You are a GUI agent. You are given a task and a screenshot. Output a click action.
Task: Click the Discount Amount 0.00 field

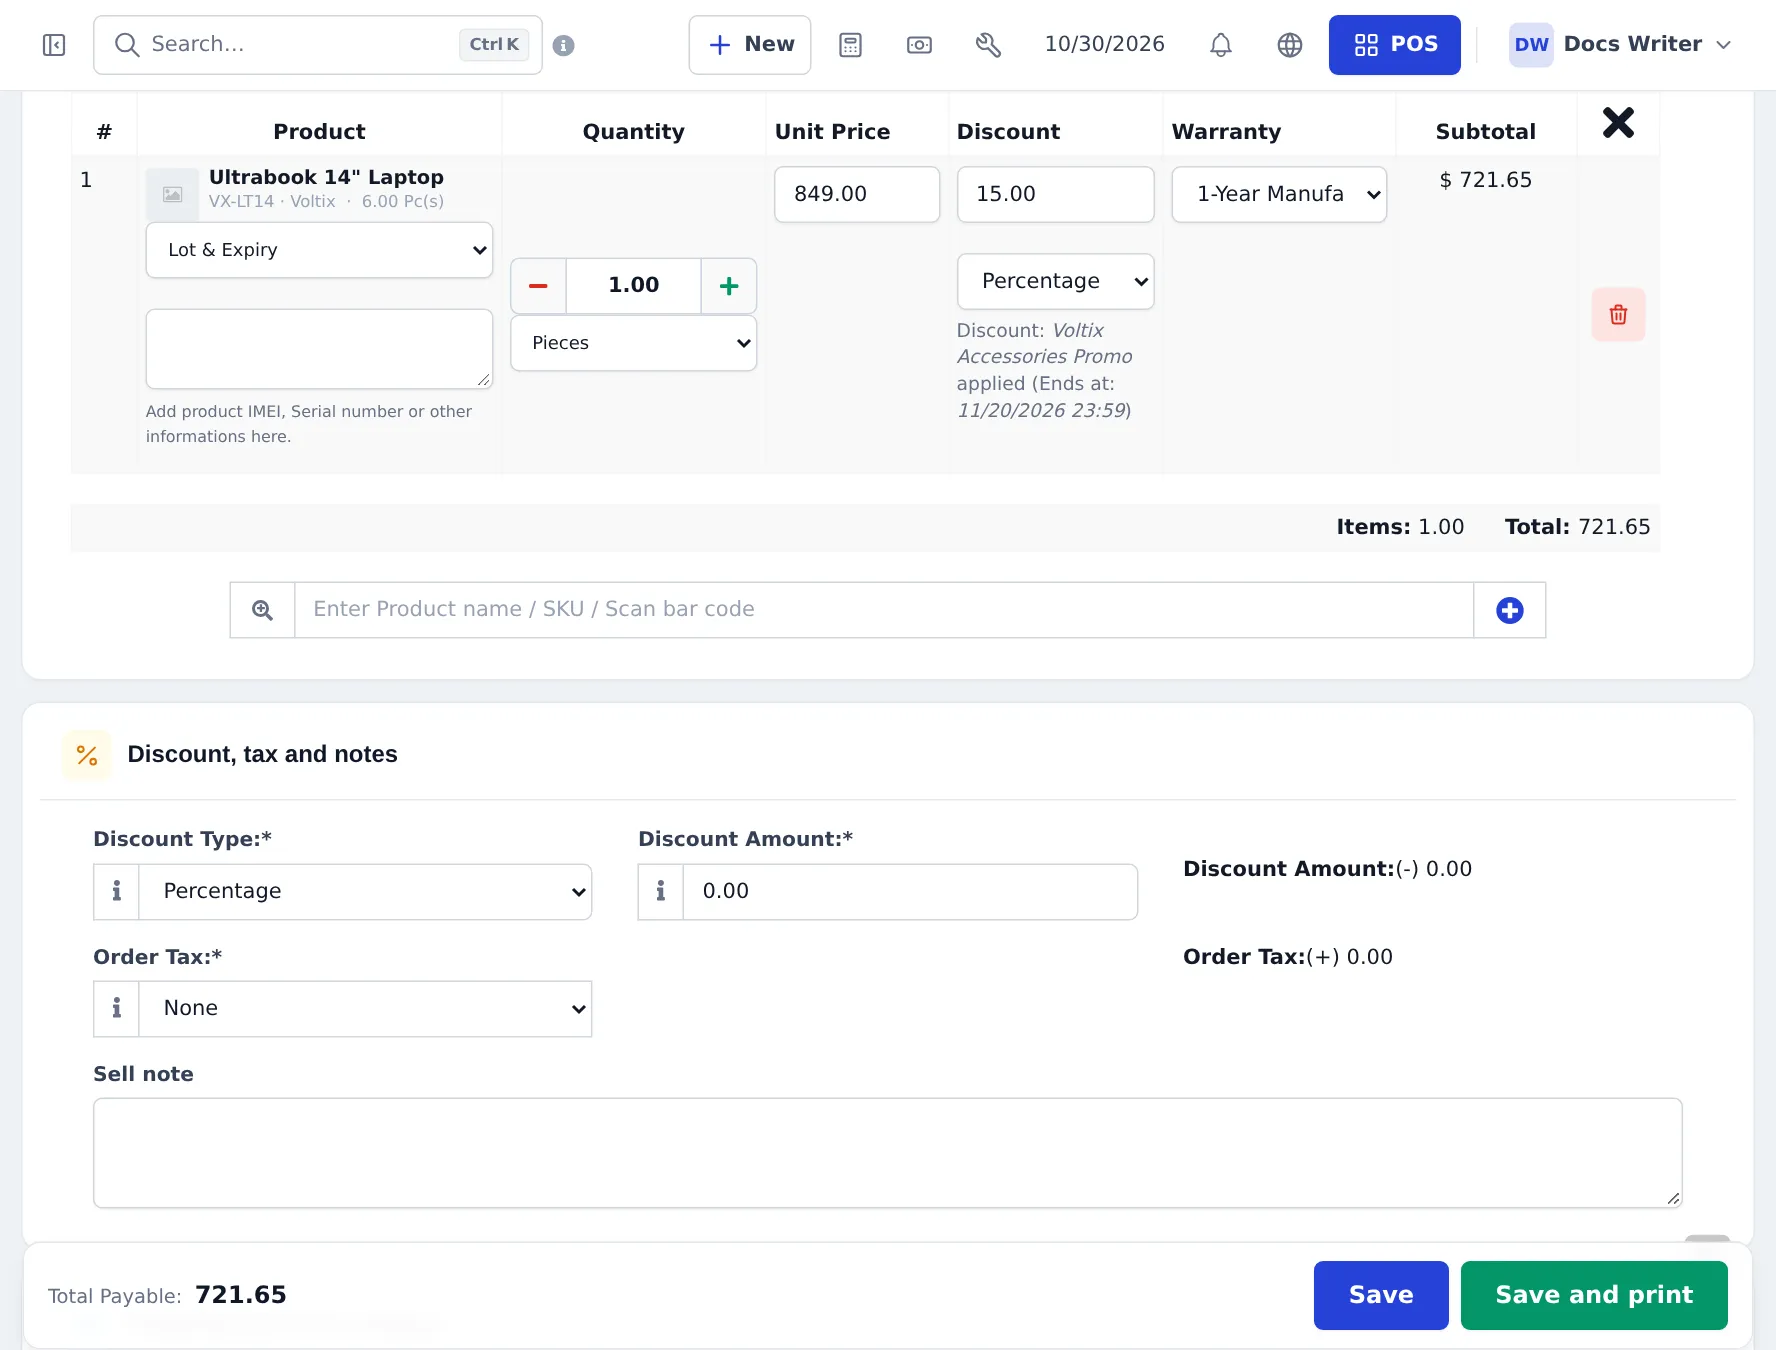point(910,892)
